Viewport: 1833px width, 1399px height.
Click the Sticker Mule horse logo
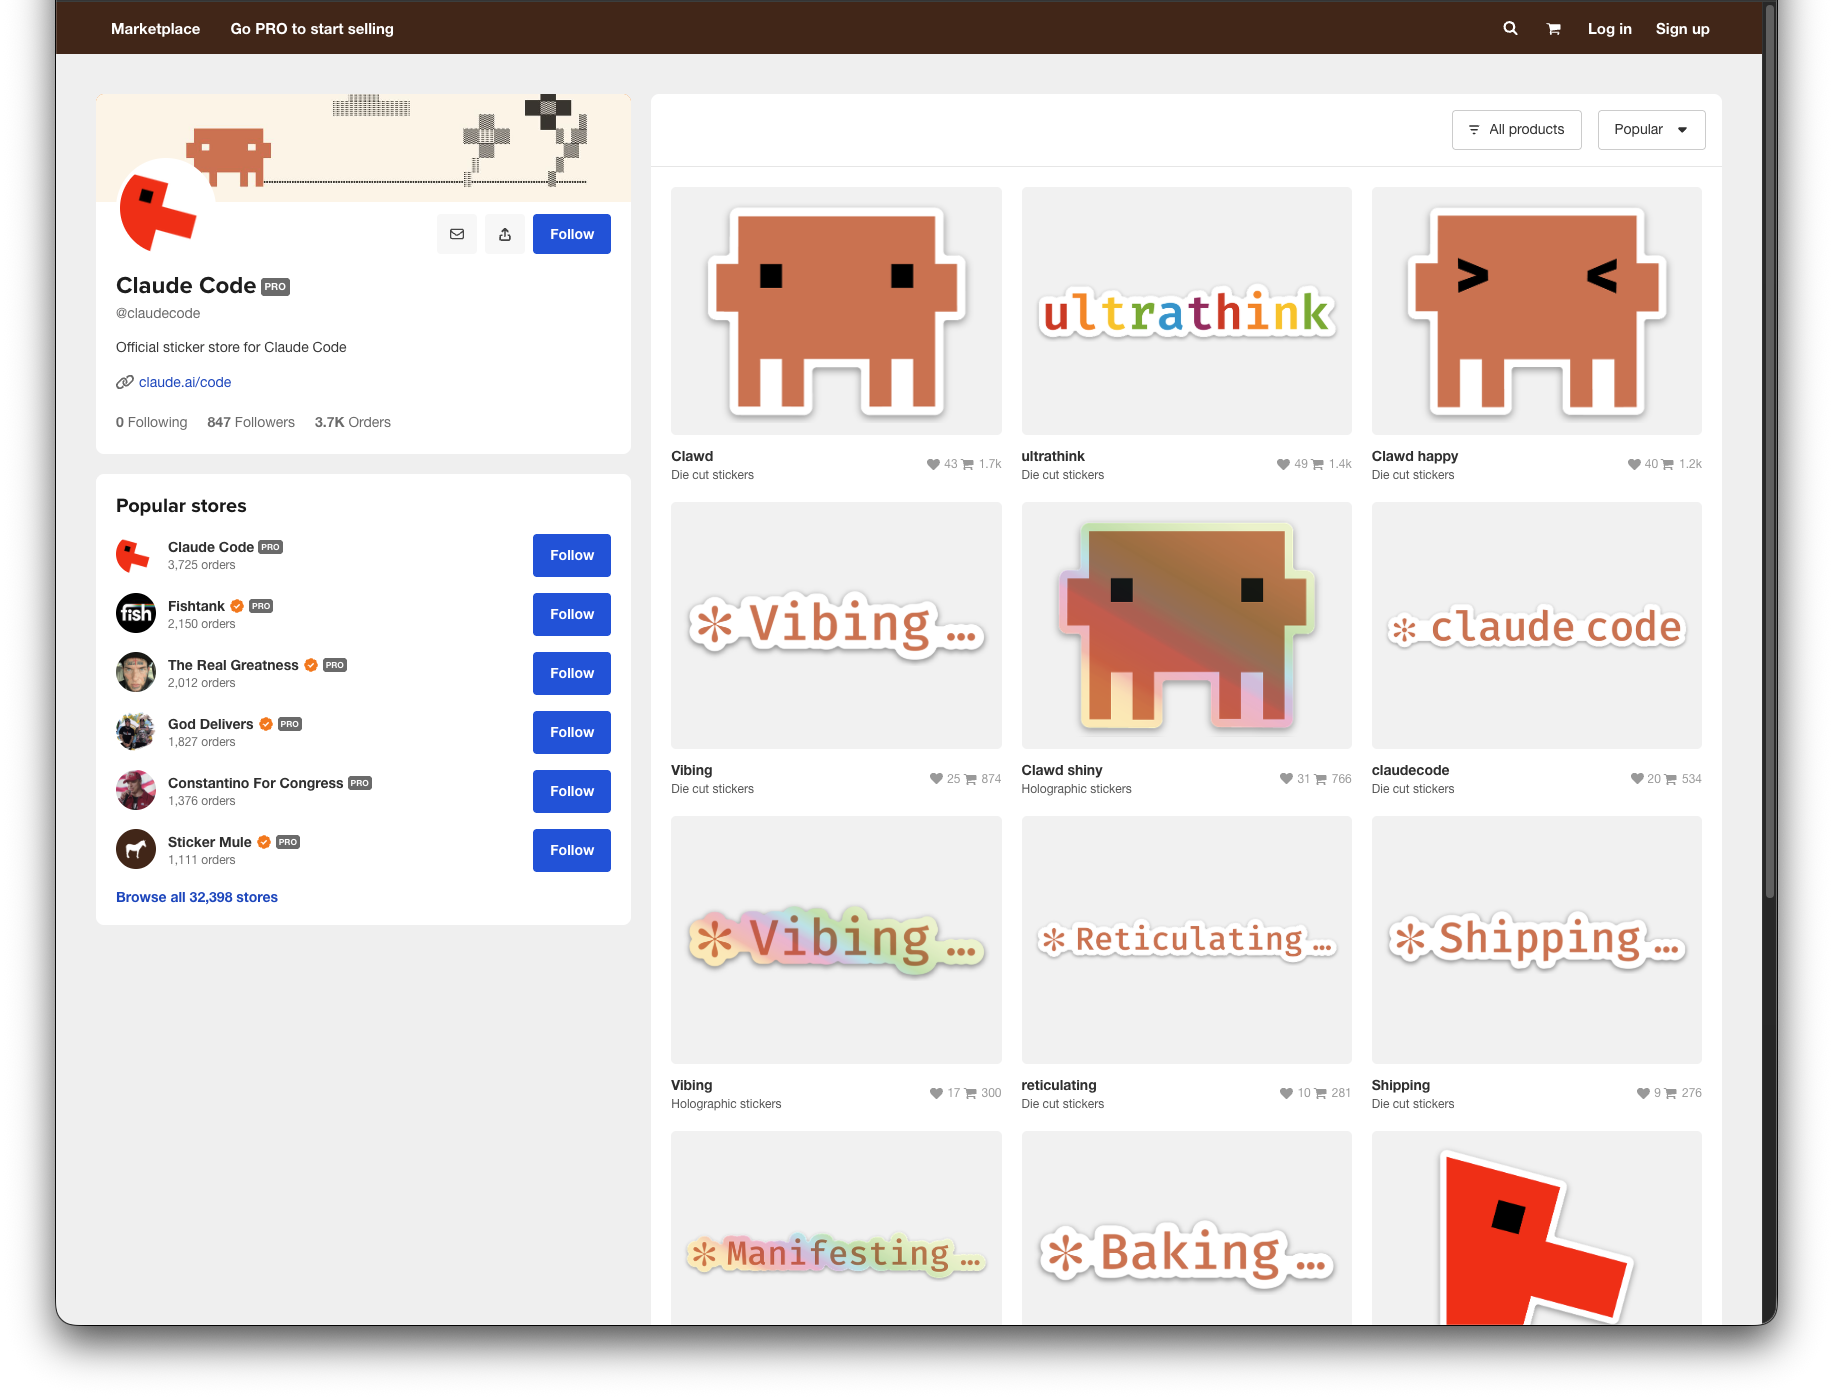tap(136, 850)
